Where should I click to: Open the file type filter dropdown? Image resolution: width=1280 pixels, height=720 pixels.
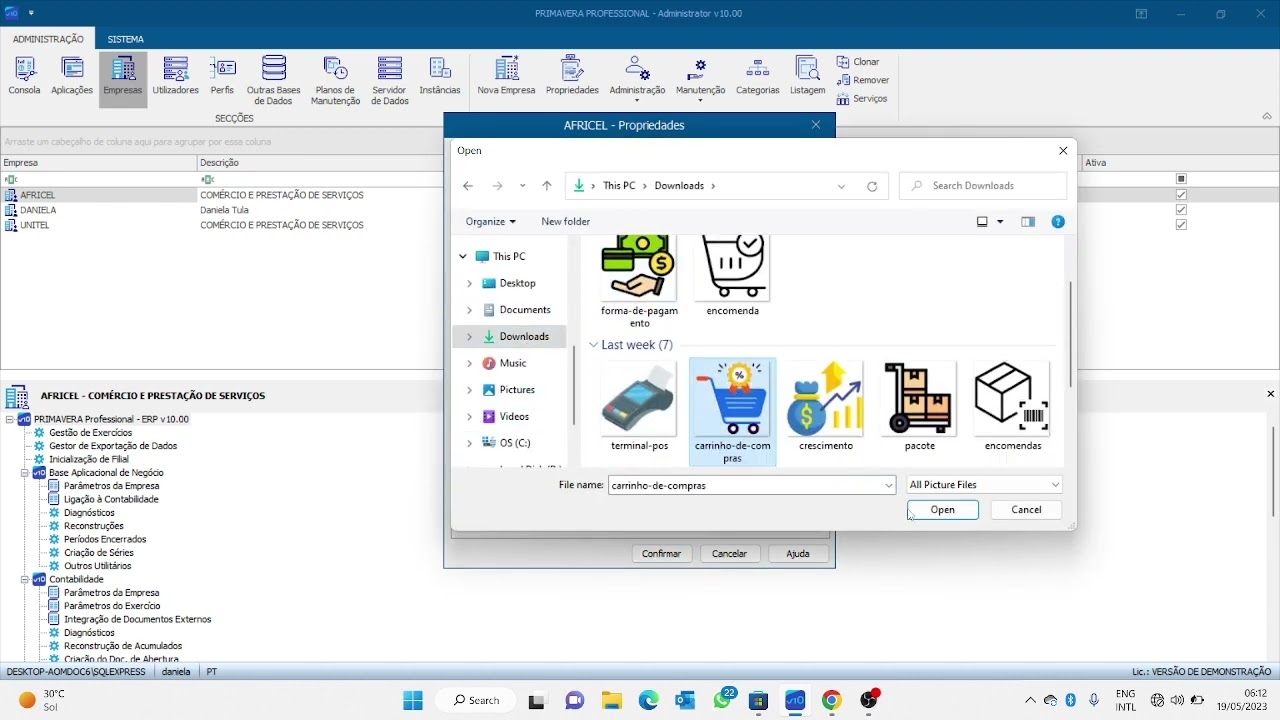(984, 485)
